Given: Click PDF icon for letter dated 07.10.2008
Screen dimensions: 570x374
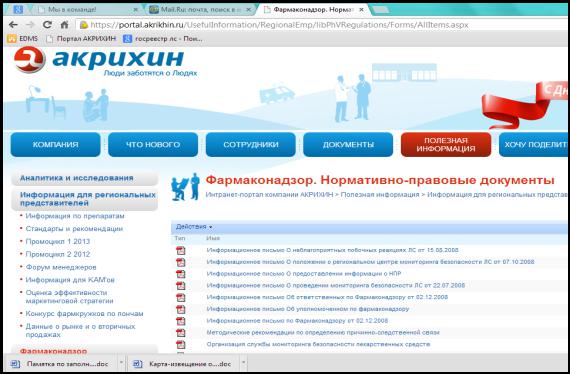Looking at the screenshot, I should [x=181, y=262].
